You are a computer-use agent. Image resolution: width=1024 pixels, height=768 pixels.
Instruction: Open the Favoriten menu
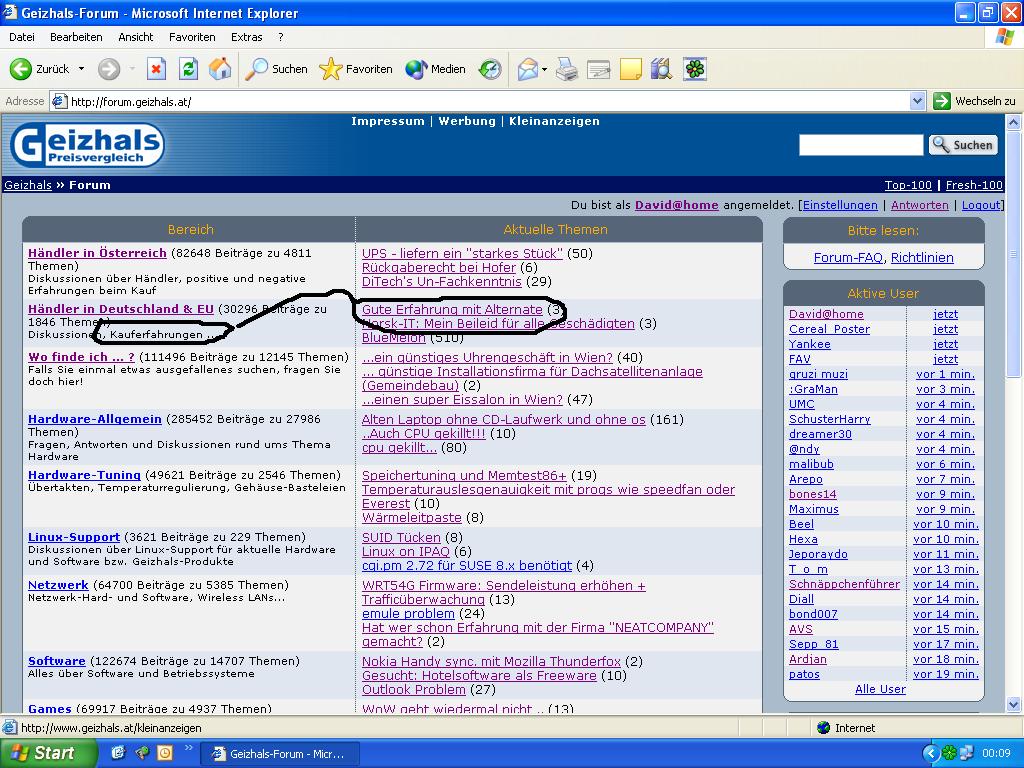point(192,37)
